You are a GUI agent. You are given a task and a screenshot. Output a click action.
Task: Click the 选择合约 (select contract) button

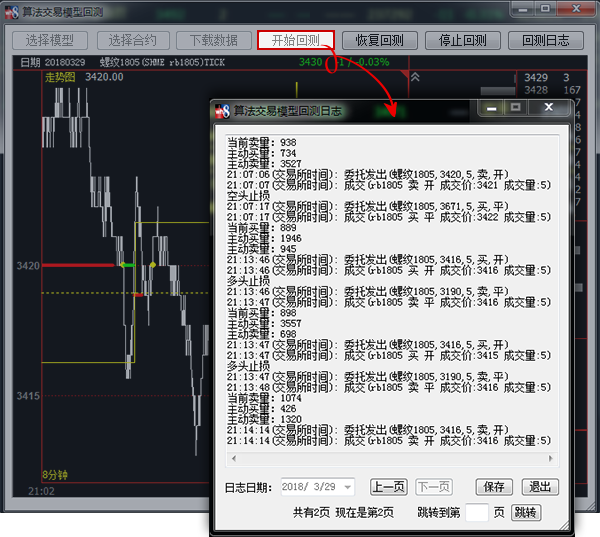point(133,40)
